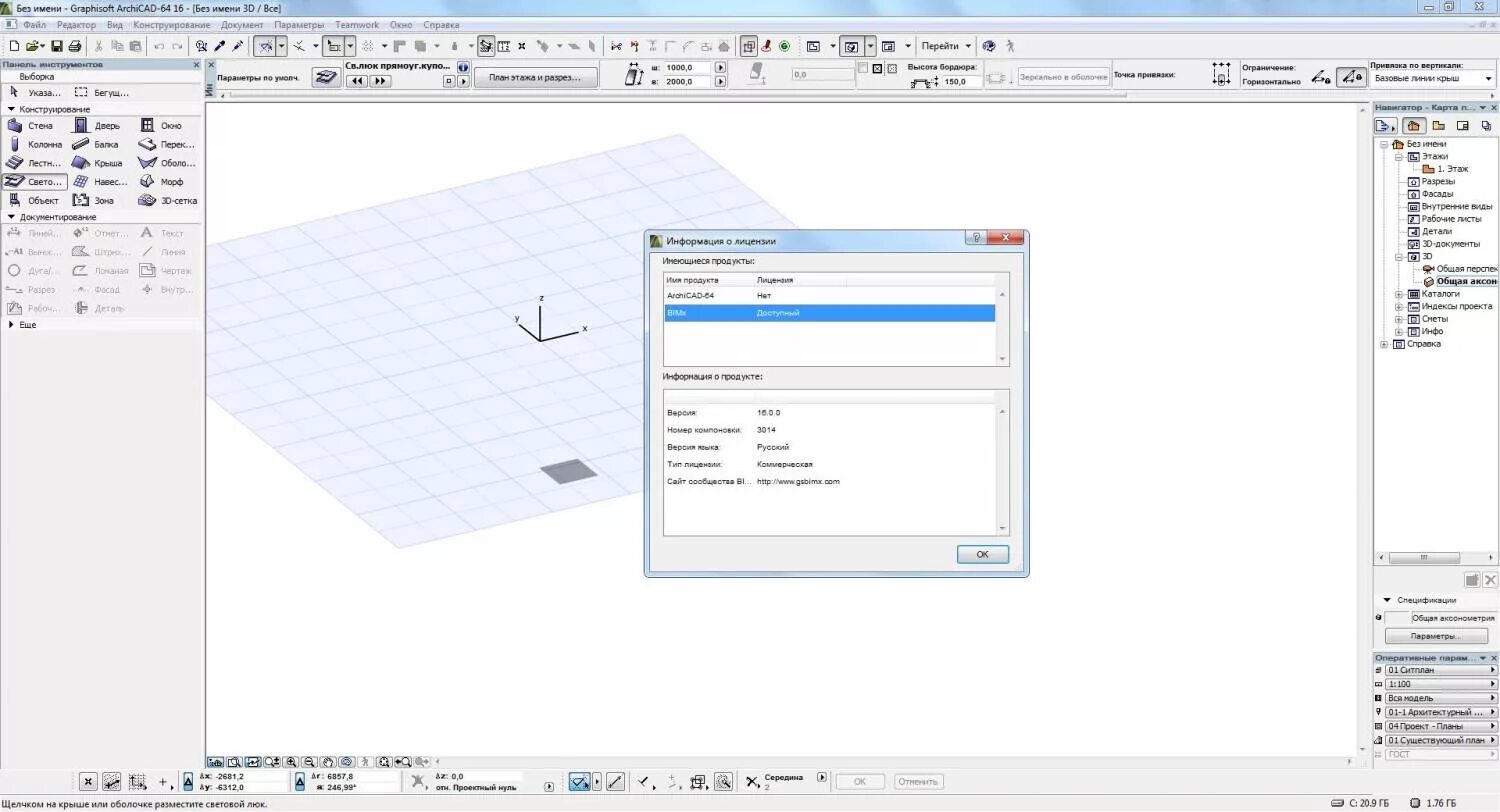Click the zoom out magnifier below viewport
This screenshot has height=812, width=1500.
coord(310,762)
